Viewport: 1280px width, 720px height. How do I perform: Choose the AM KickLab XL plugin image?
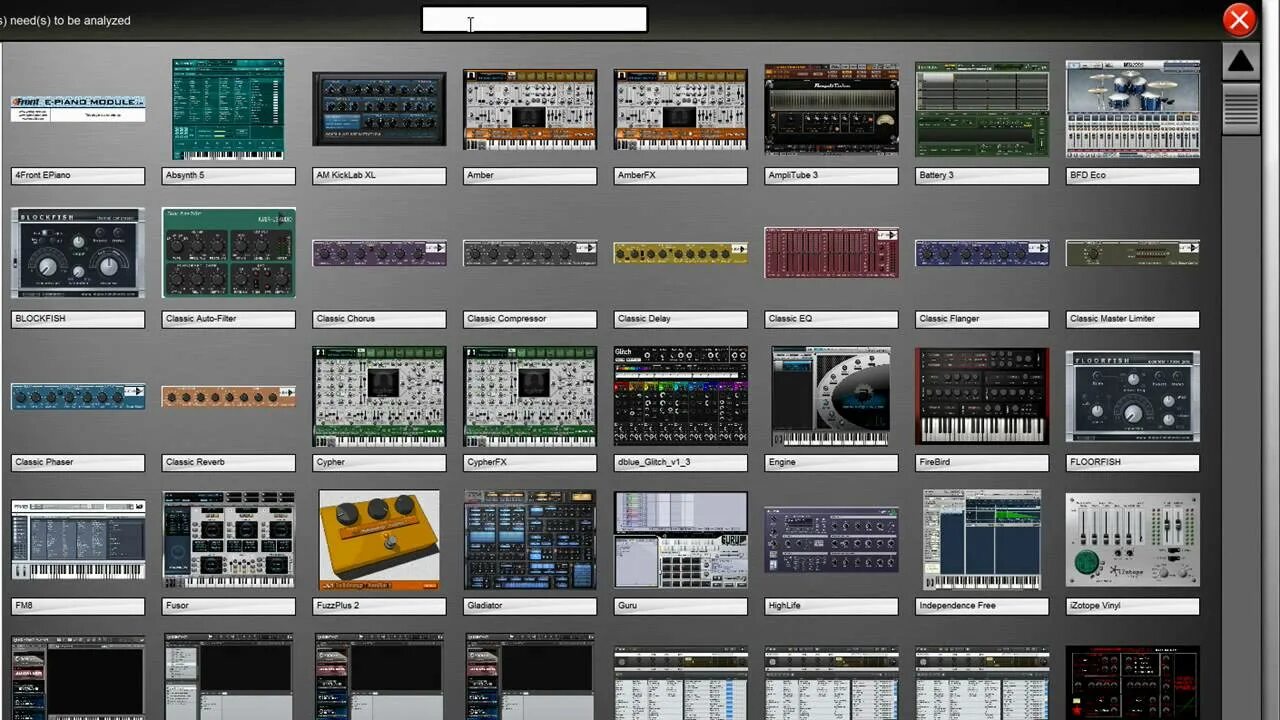pos(379,109)
